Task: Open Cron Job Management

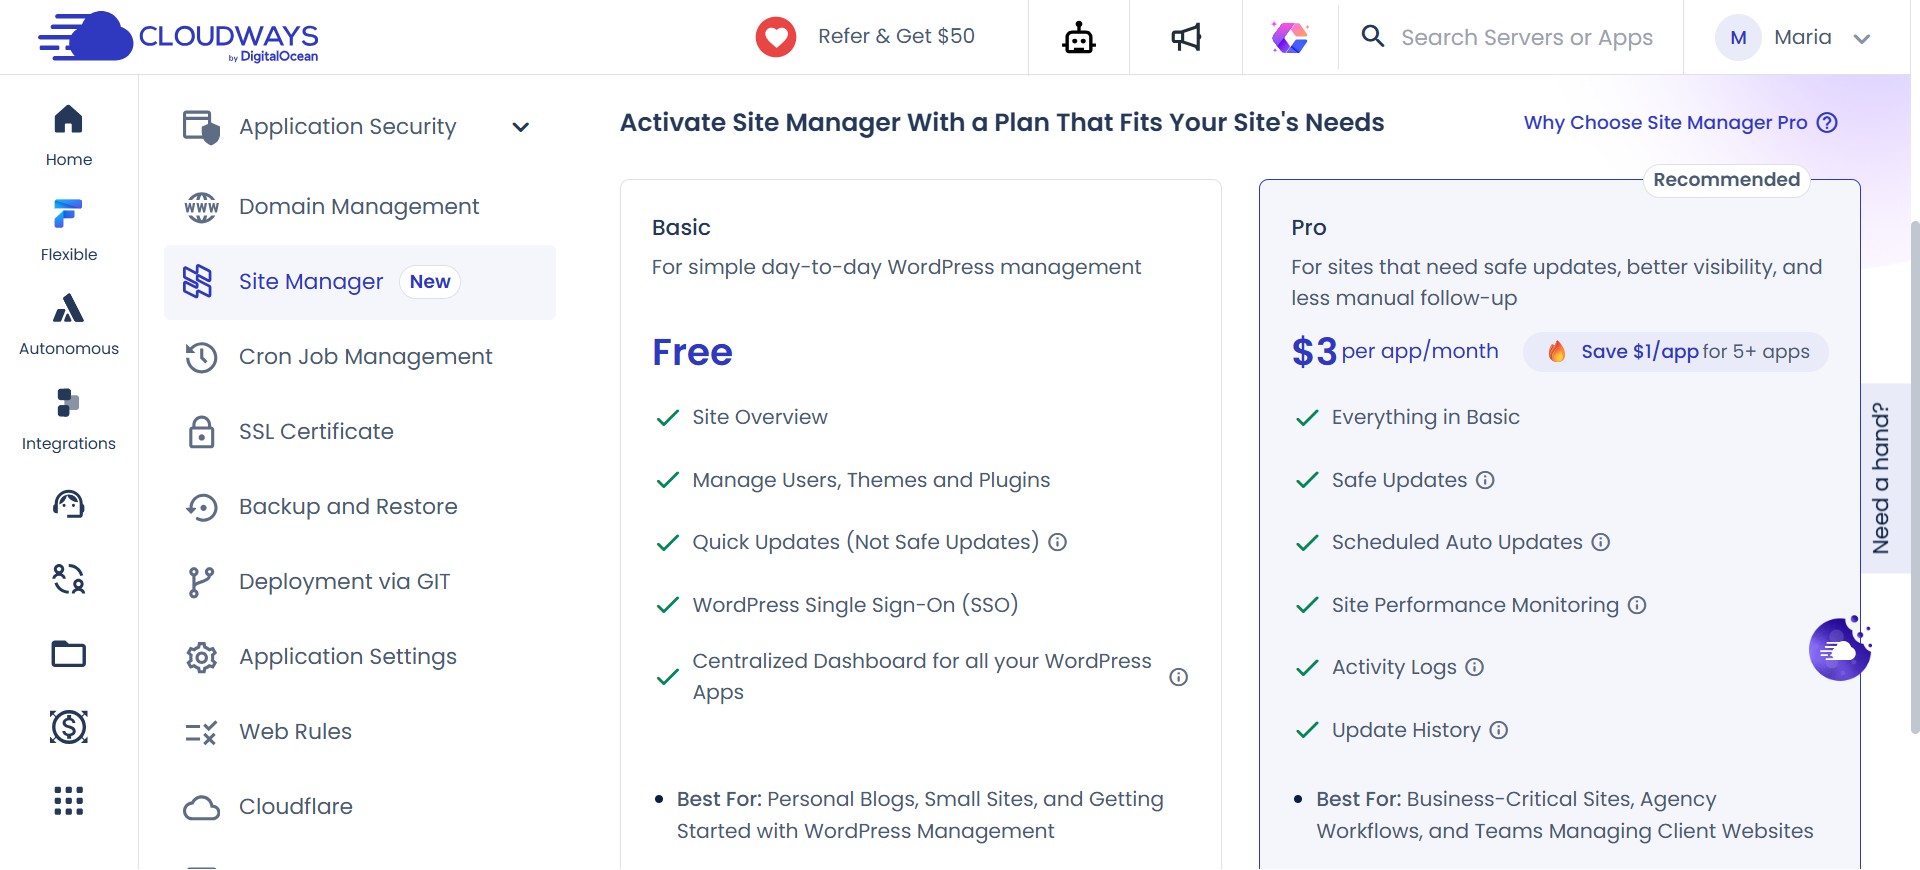Action: 360,357
